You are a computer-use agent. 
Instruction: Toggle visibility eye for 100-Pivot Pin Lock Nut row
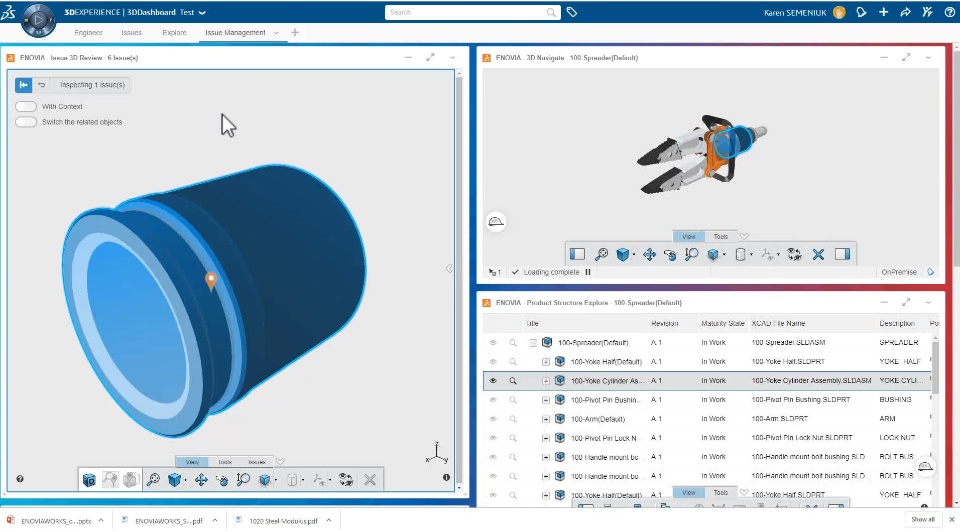coord(493,438)
